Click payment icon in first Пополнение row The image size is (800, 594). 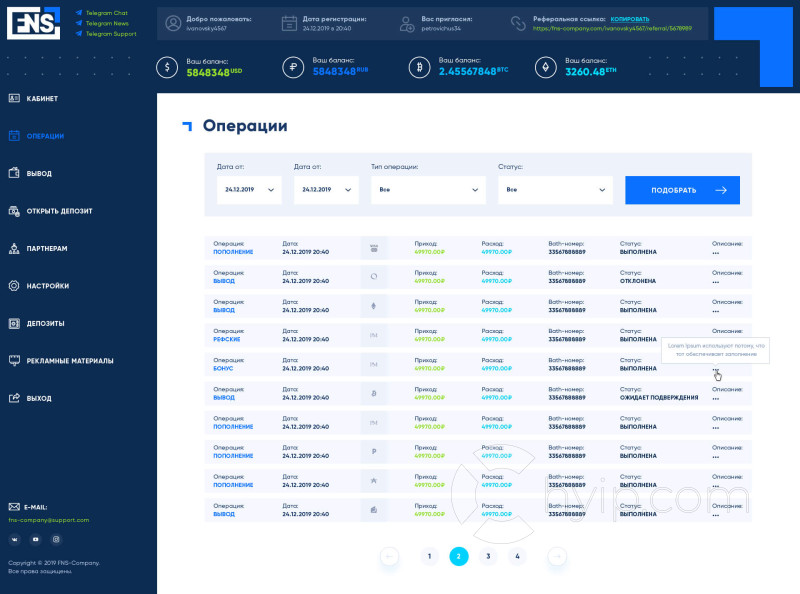(373, 248)
